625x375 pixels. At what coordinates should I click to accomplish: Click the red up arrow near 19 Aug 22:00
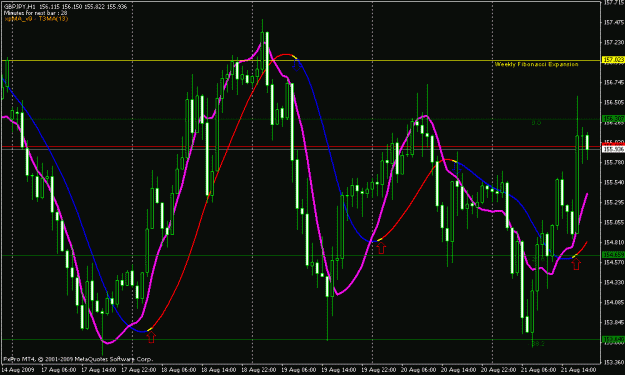381,248
